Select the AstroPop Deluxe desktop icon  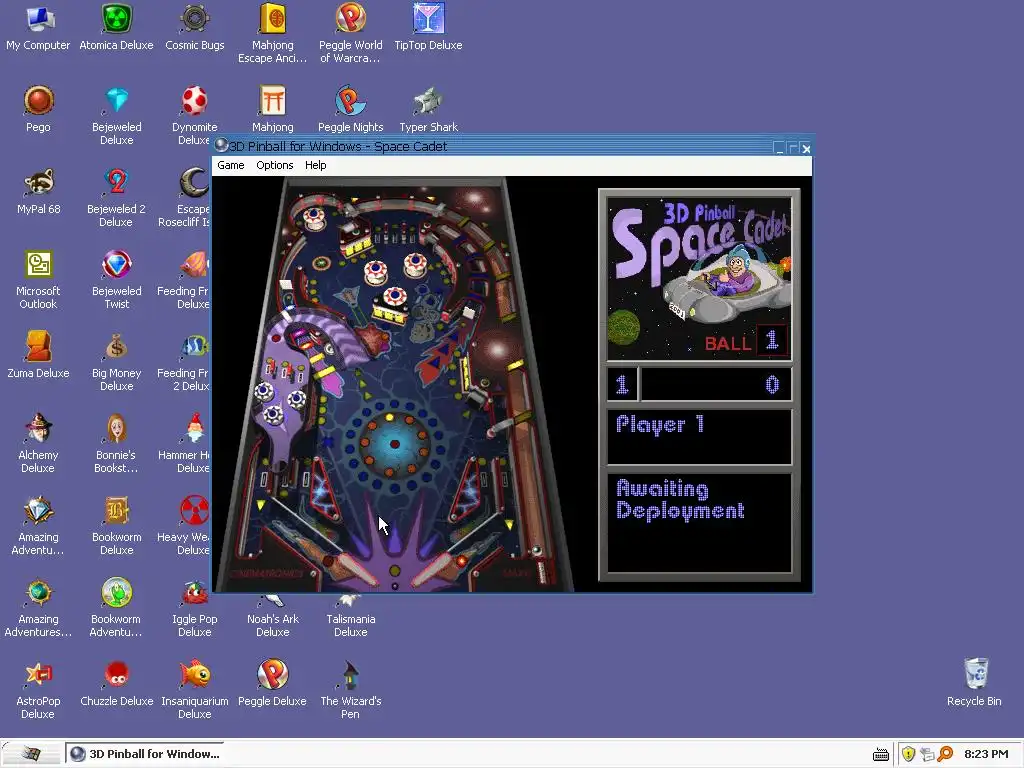click(38, 690)
